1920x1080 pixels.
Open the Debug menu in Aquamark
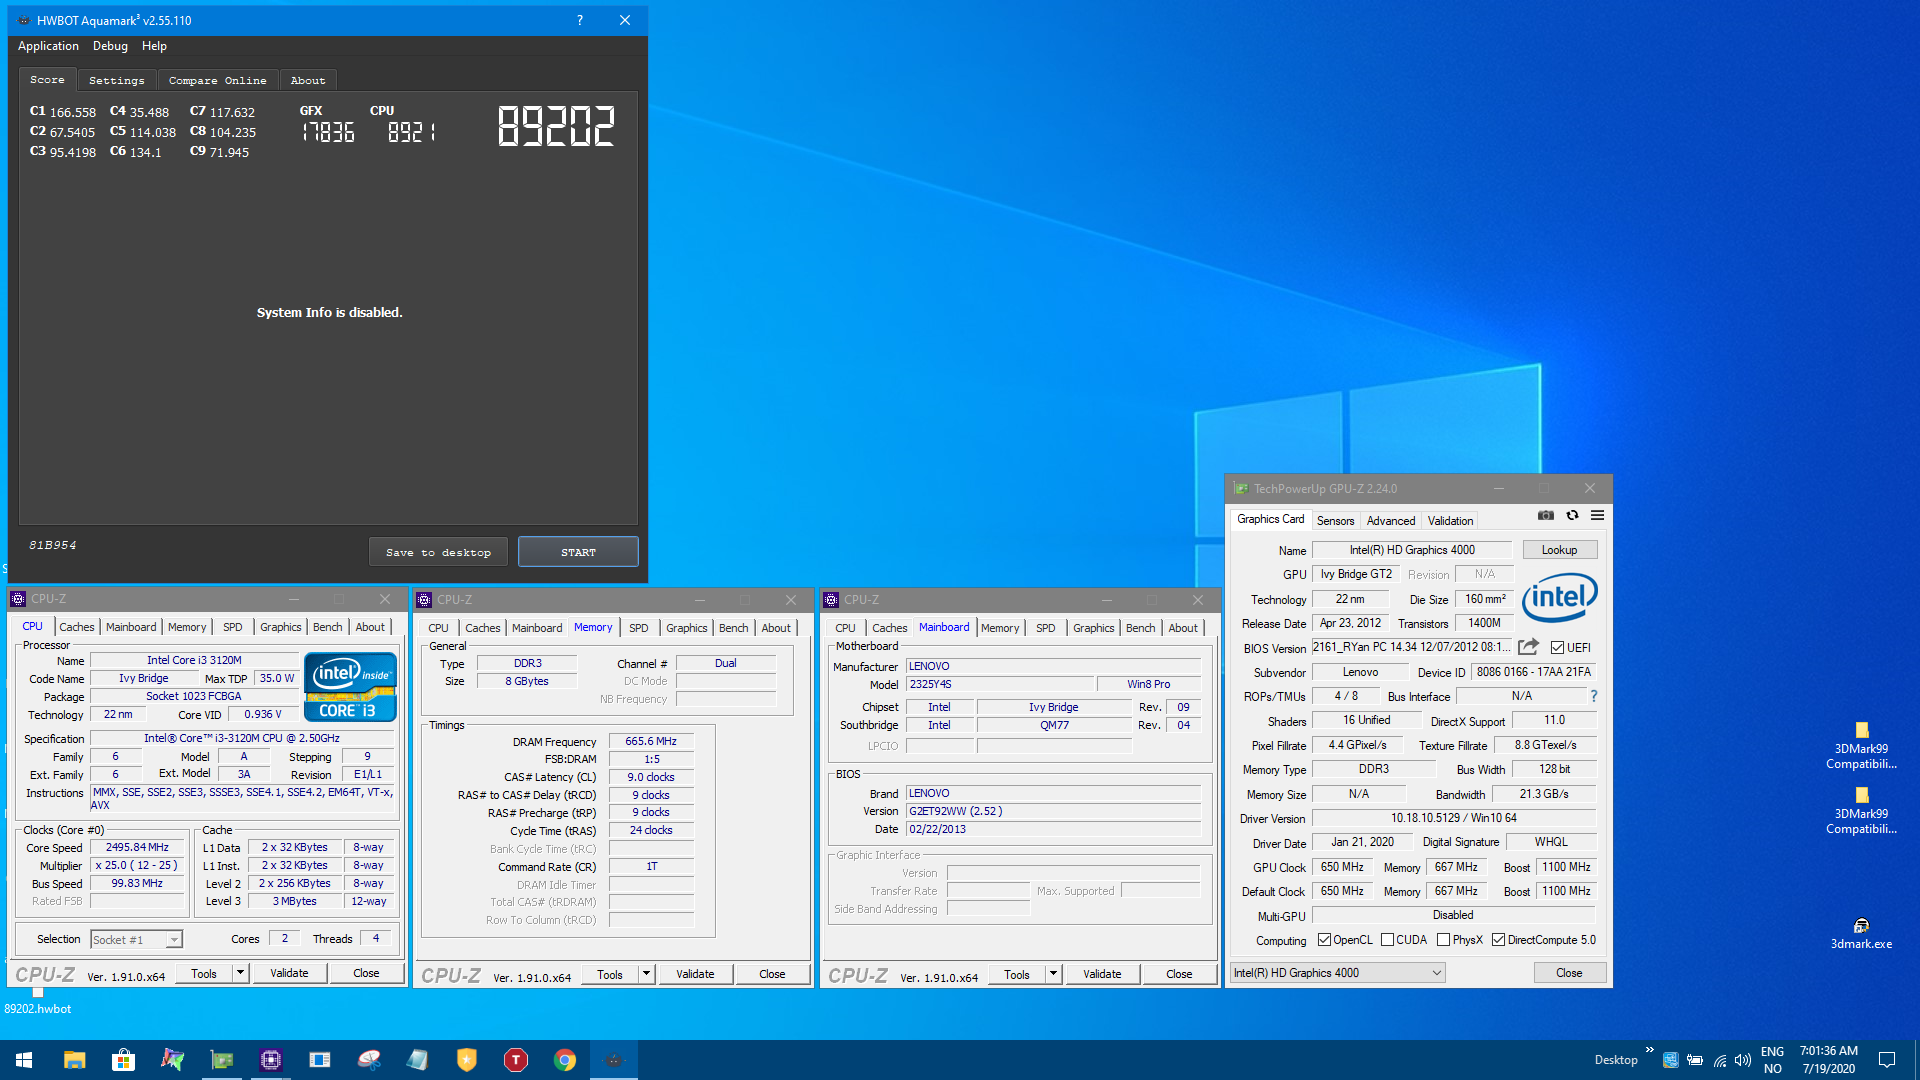[110, 46]
